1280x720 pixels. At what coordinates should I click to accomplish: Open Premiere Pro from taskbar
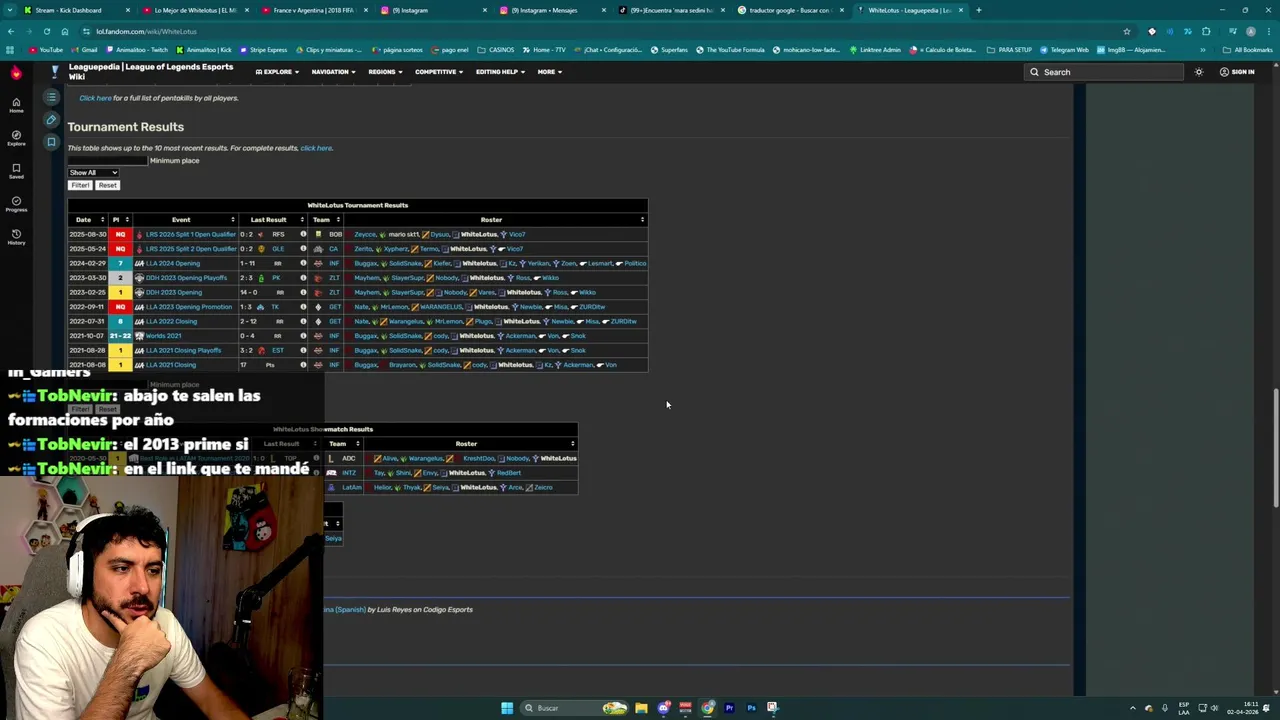pyautogui.click(x=729, y=708)
